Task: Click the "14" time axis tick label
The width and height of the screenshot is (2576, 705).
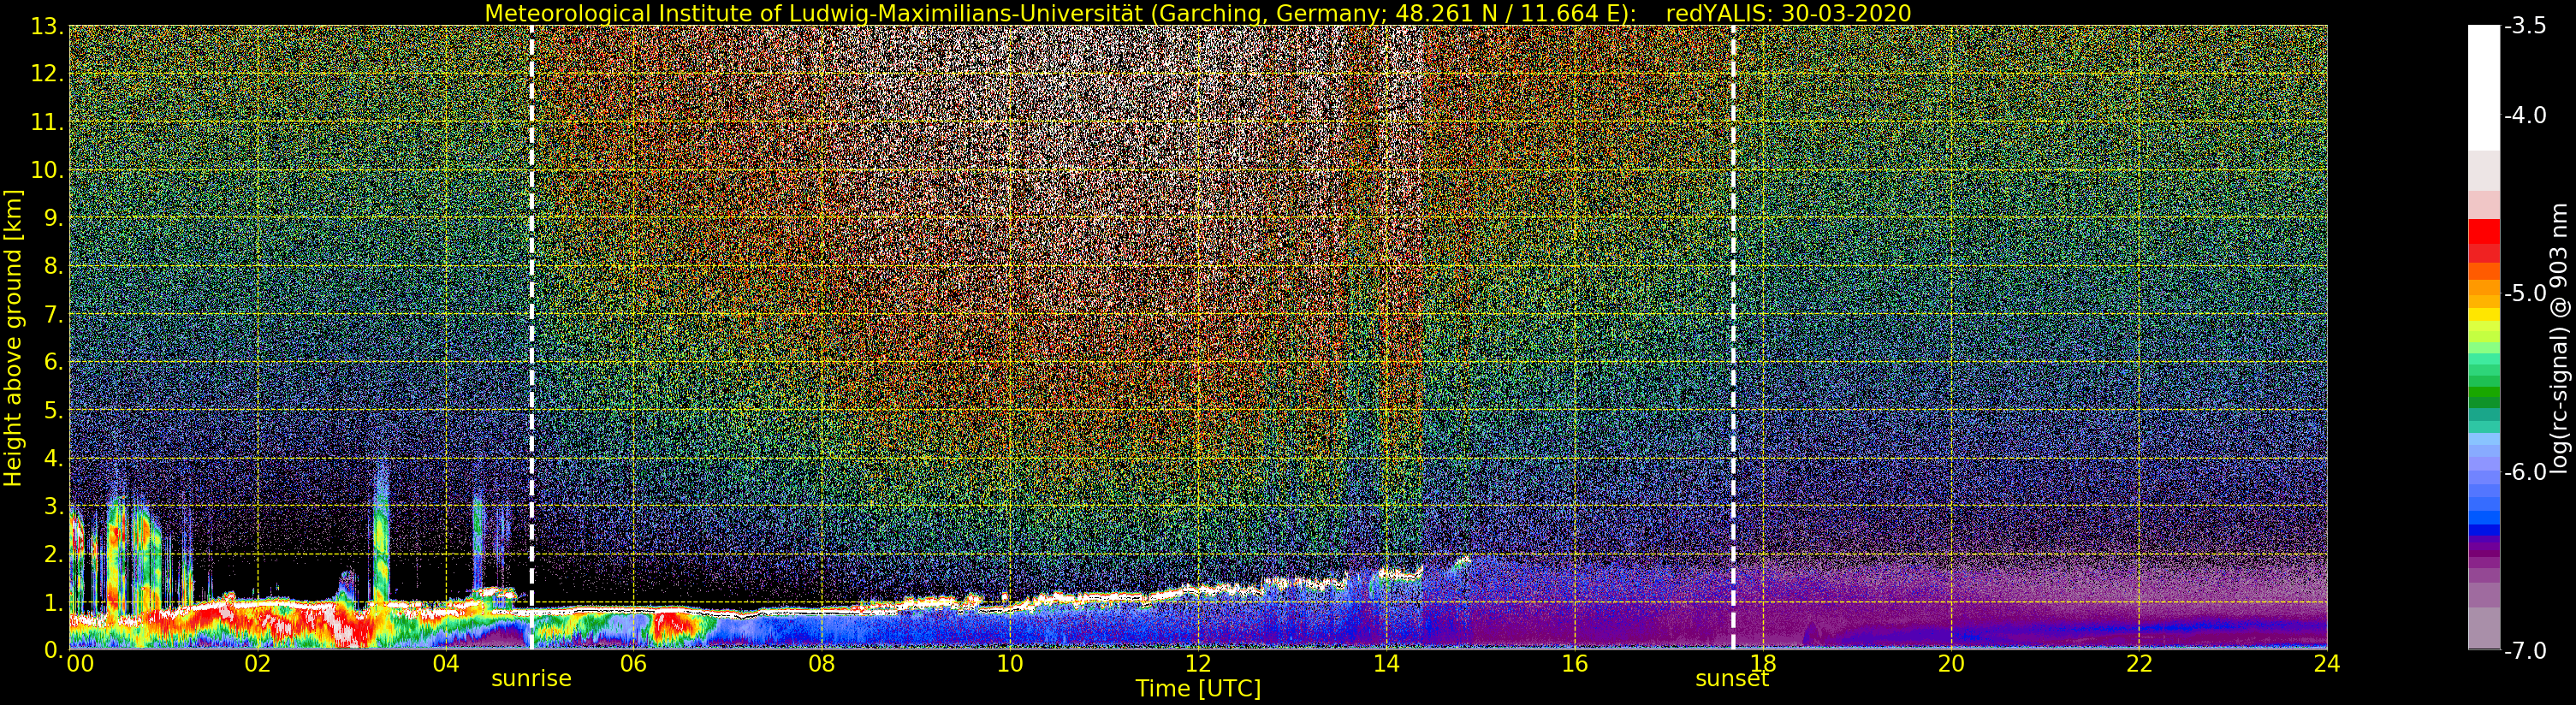Action: tap(1386, 664)
